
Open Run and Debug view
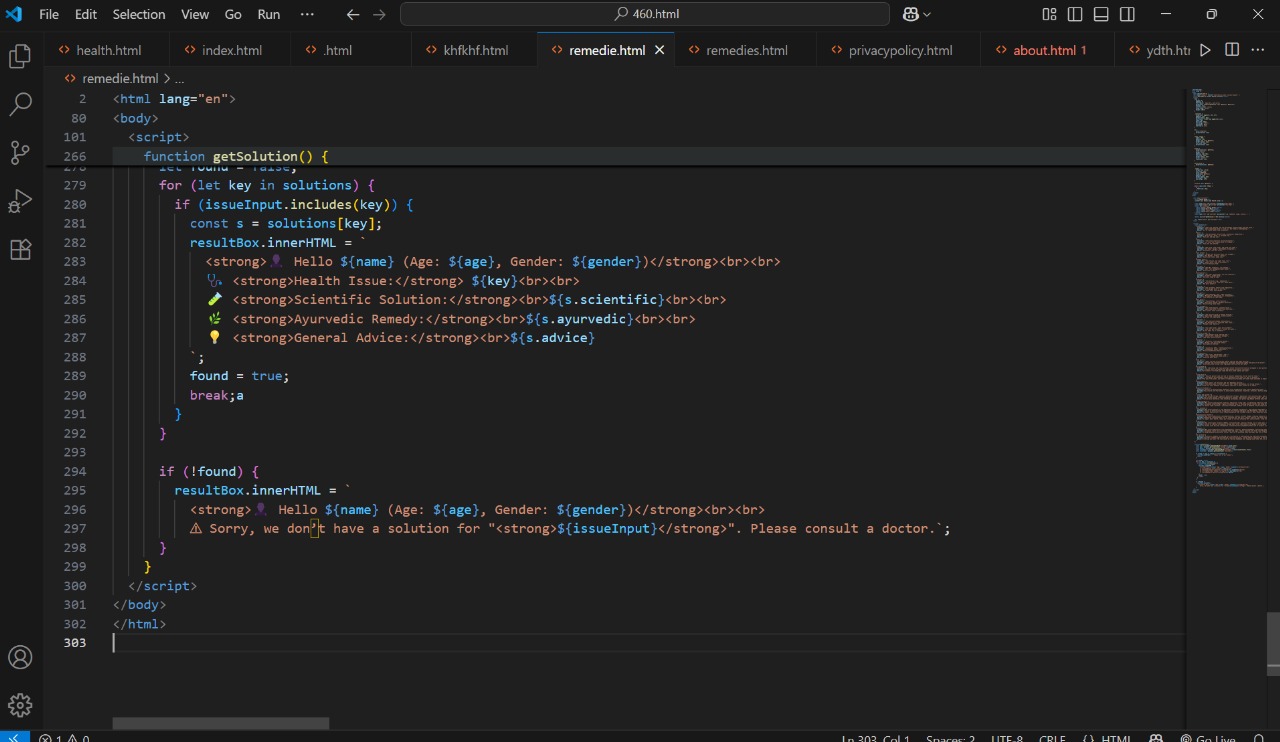[20, 201]
